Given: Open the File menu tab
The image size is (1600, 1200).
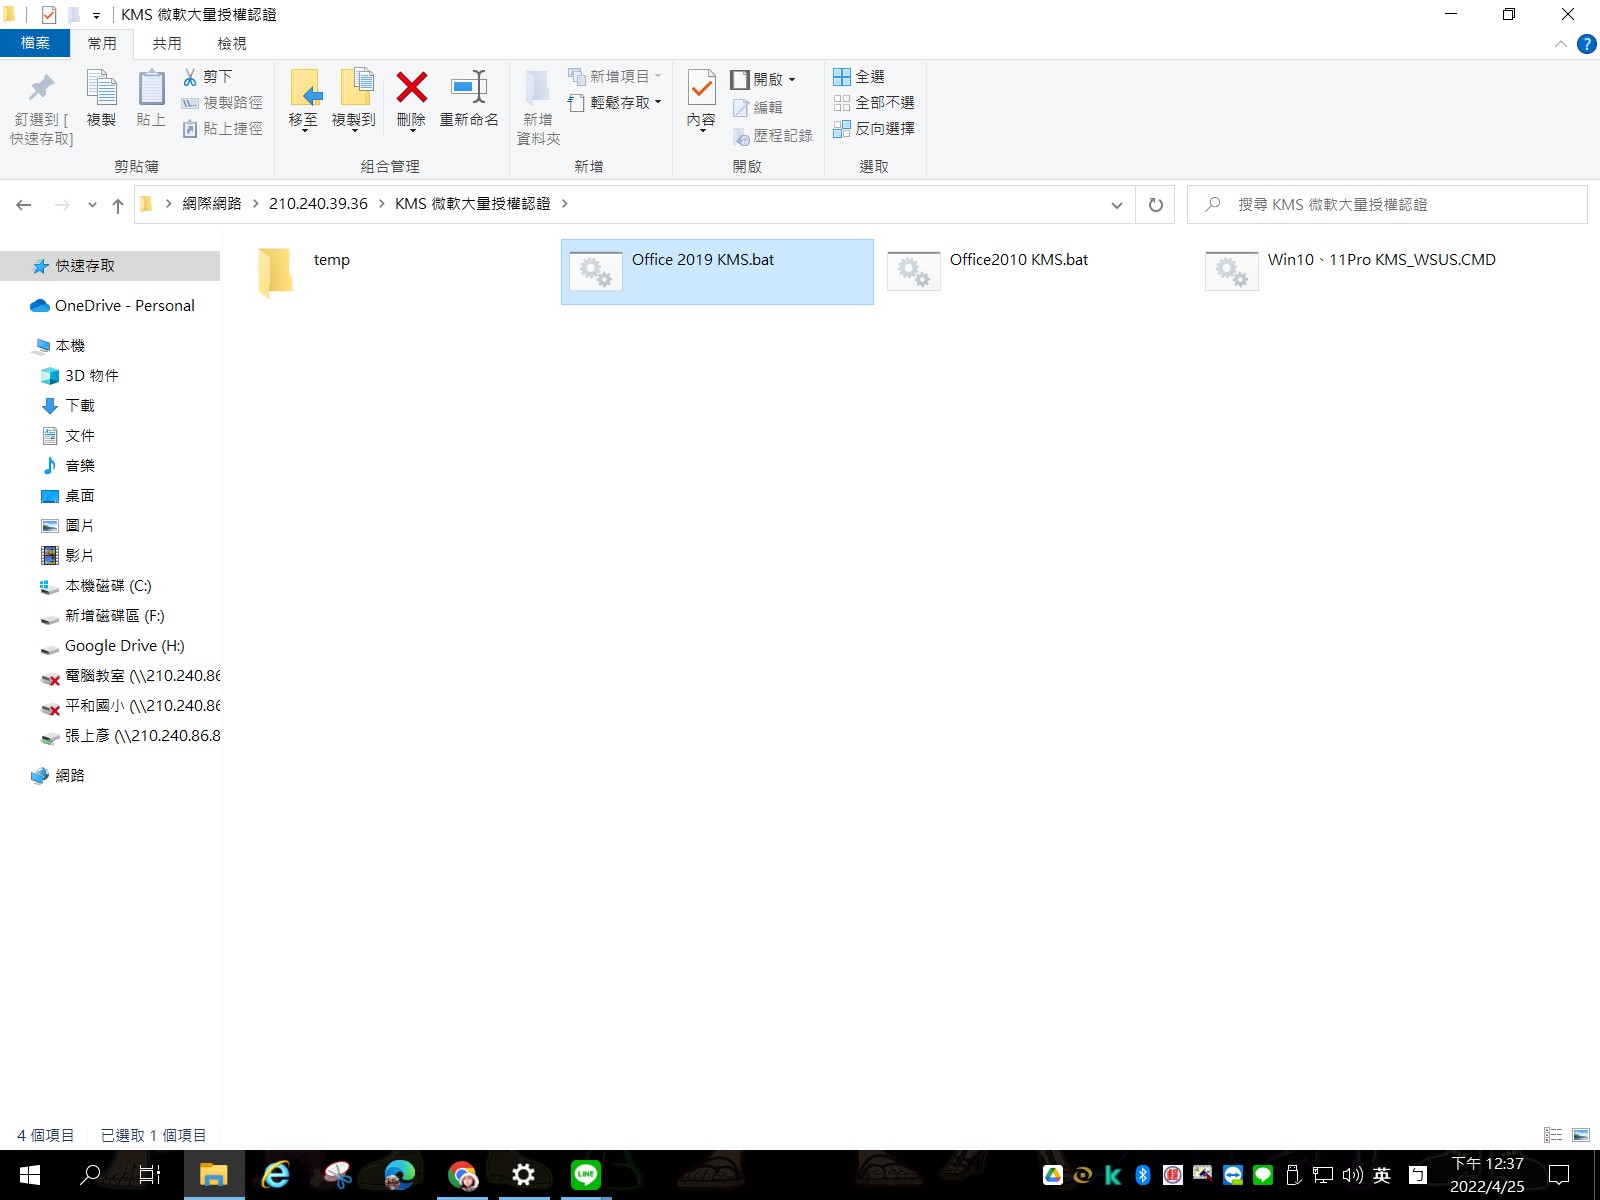Looking at the screenshot, I should [35, 44].
